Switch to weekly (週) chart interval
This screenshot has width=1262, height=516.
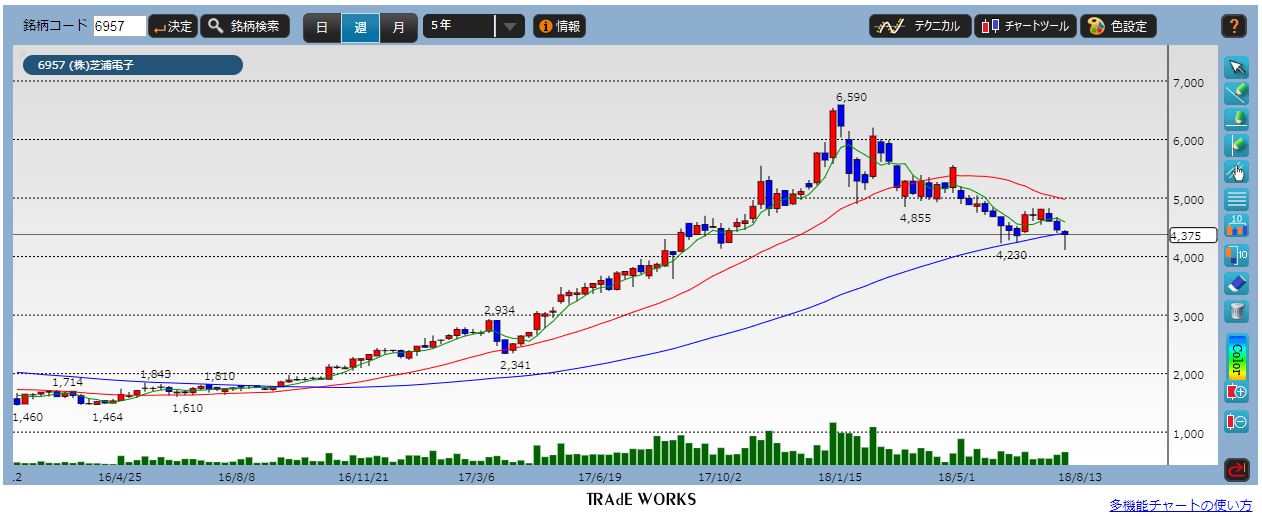click(360, 27)
